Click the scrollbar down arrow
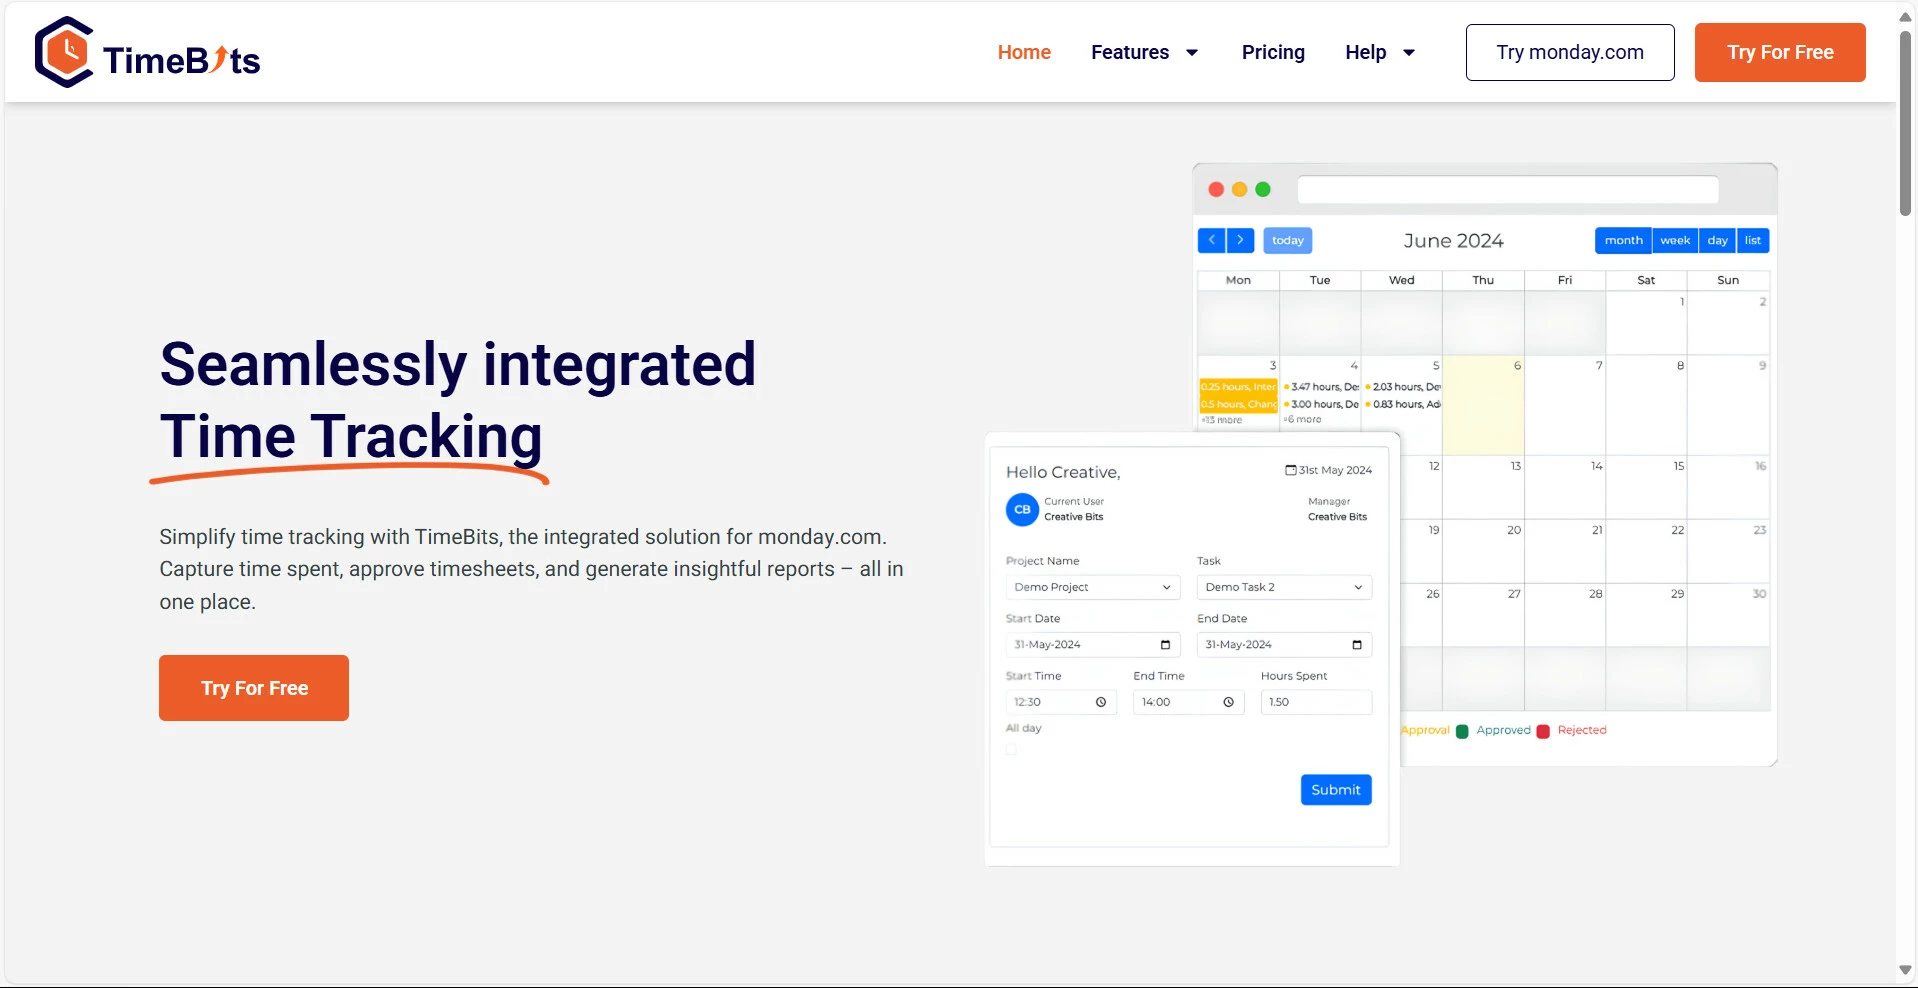The width and height of the screenshot is (1918, 988). [1906, 970]
